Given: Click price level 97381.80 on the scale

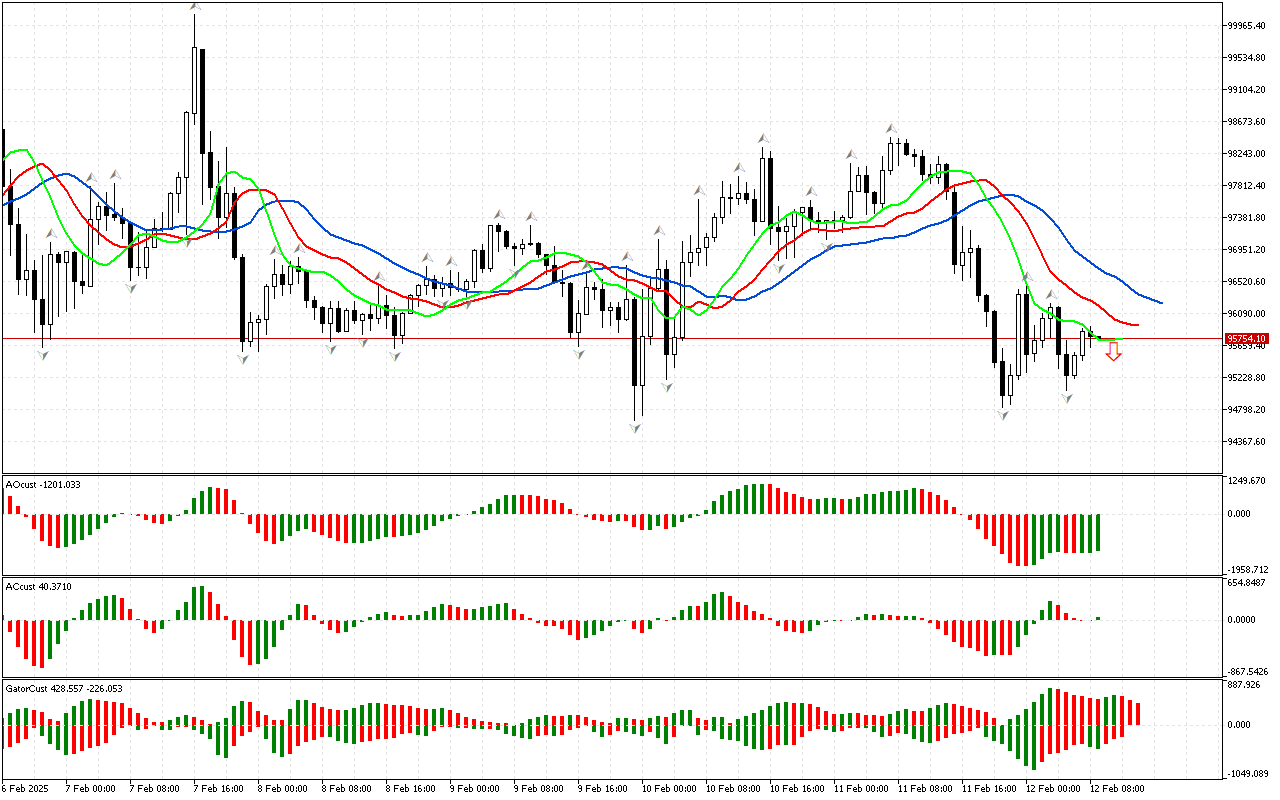Looking at the screenshot, I should coord(1248,218).
